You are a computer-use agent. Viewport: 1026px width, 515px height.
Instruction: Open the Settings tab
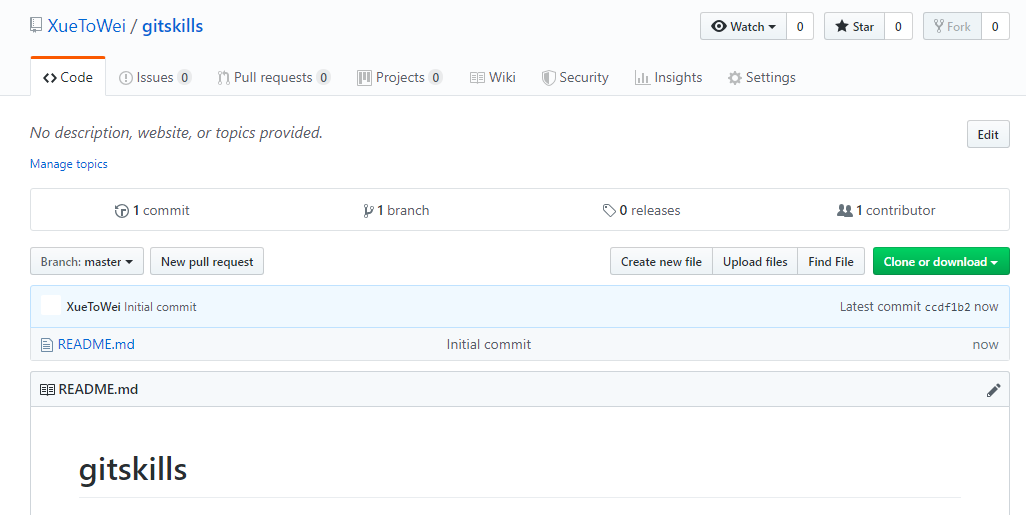762,77
